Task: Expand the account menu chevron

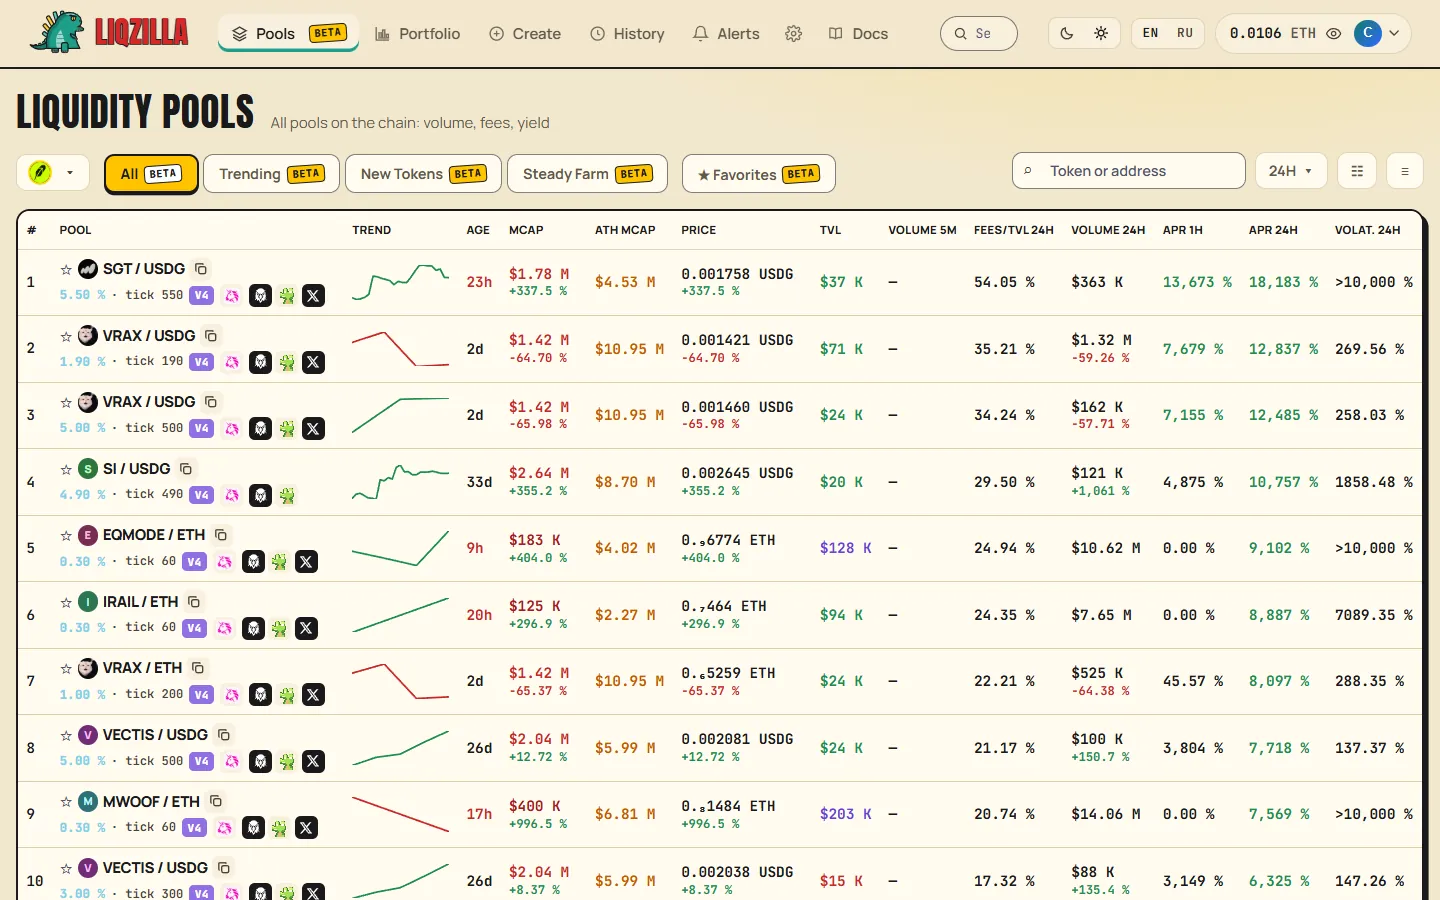Action: (1395, 33)
